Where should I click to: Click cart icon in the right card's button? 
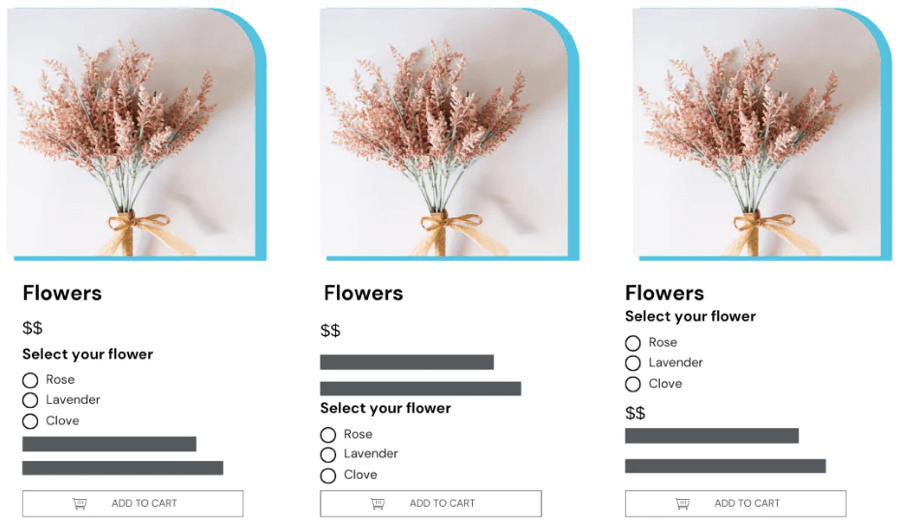[683, 503]
